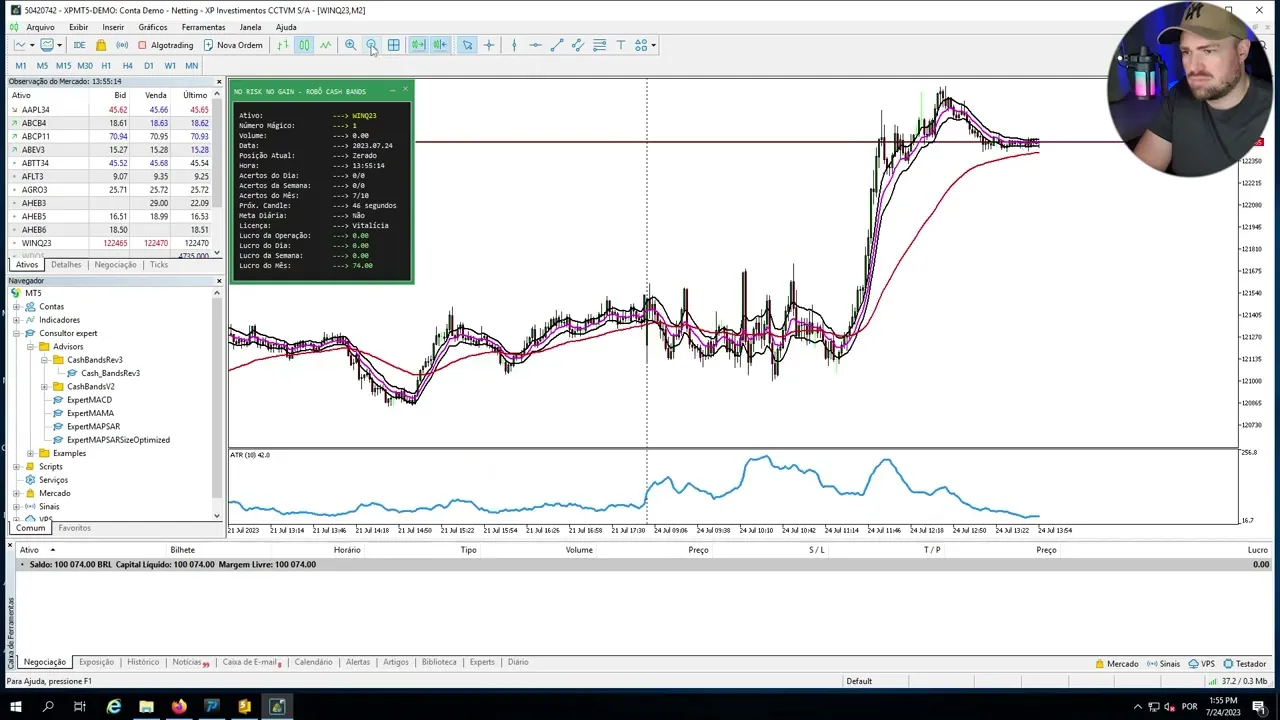Screen dimensions: 1280x720
Task: Collapse the CashBandsRev3 folder
Action: [x=45, y=360]
